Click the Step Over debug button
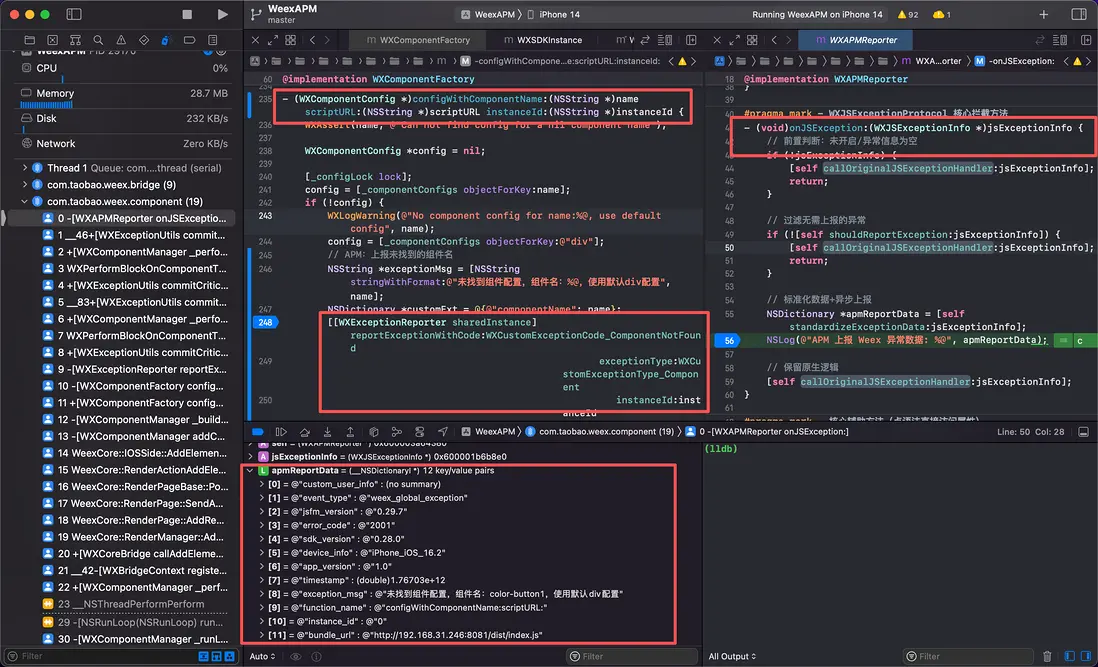 point(304,431)
